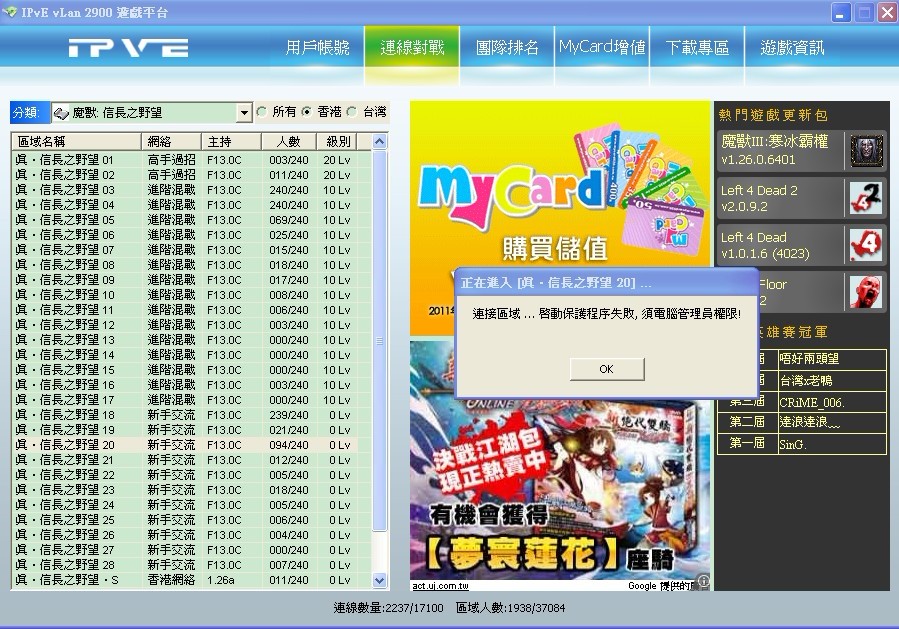Select the 香港 region radio button

pos(307,112)
